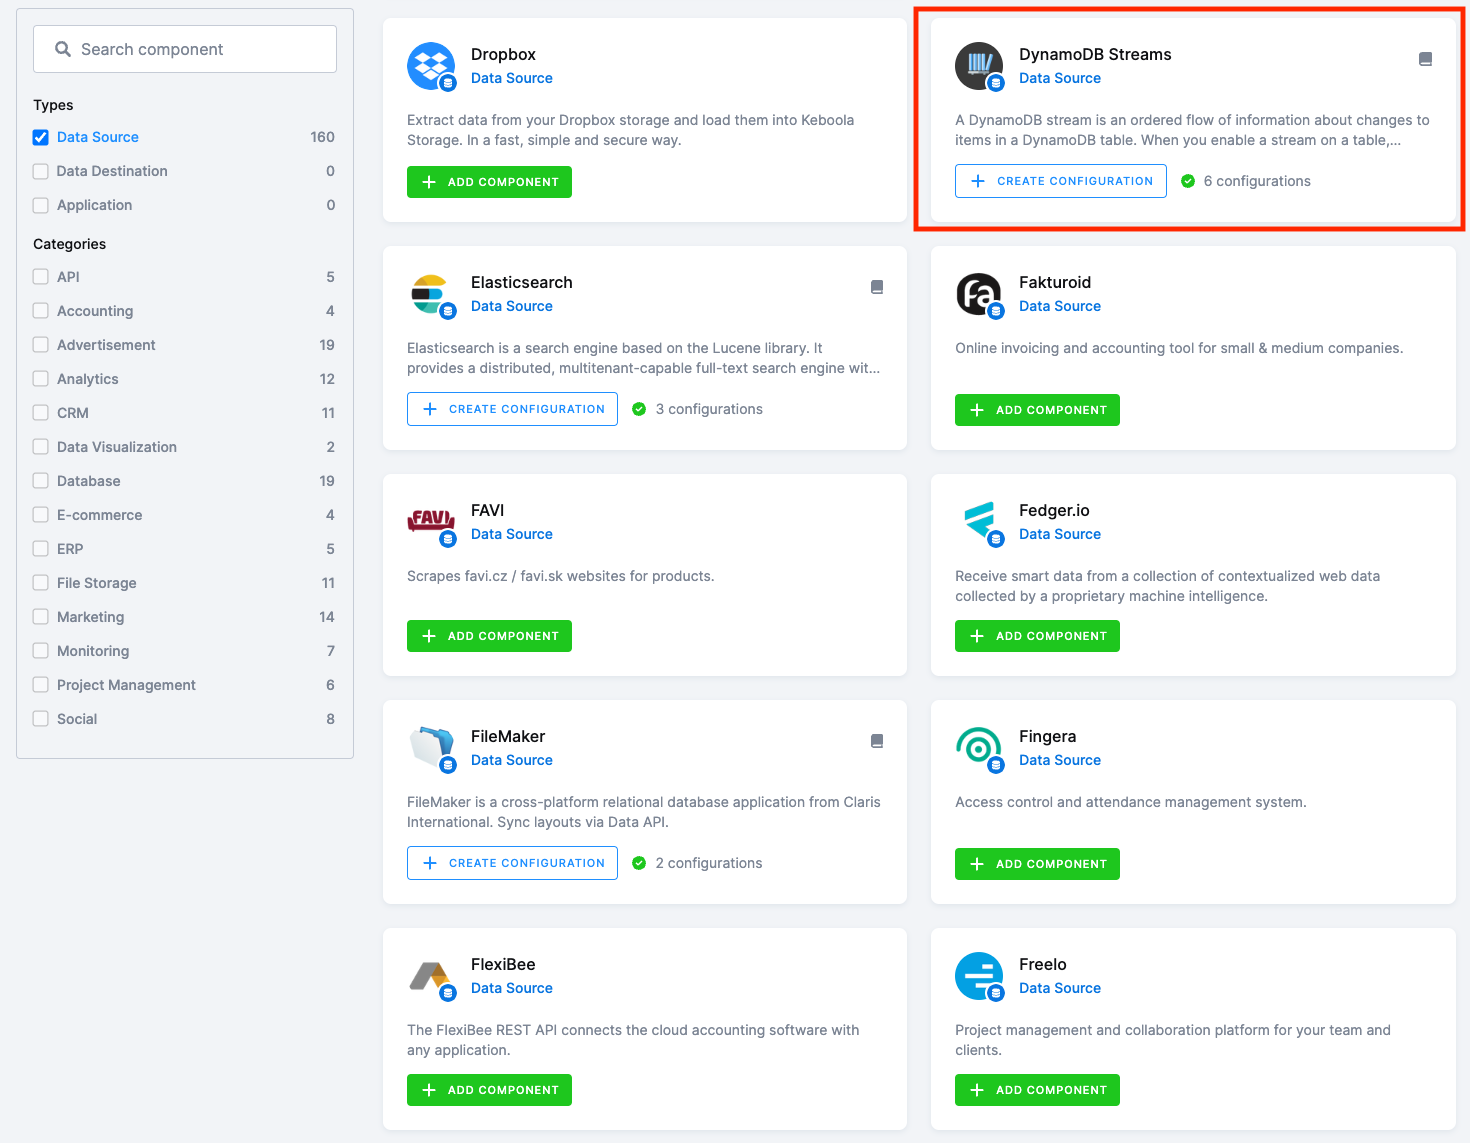The height and width of the screenshot is (1143, 1470).
Task: Click green check icon beside 6 configurations
Action: (x=1188, y=181)
